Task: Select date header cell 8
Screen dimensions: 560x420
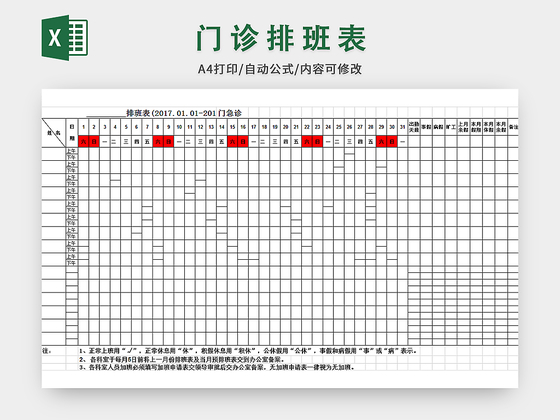Action: [x=158, y=127]
